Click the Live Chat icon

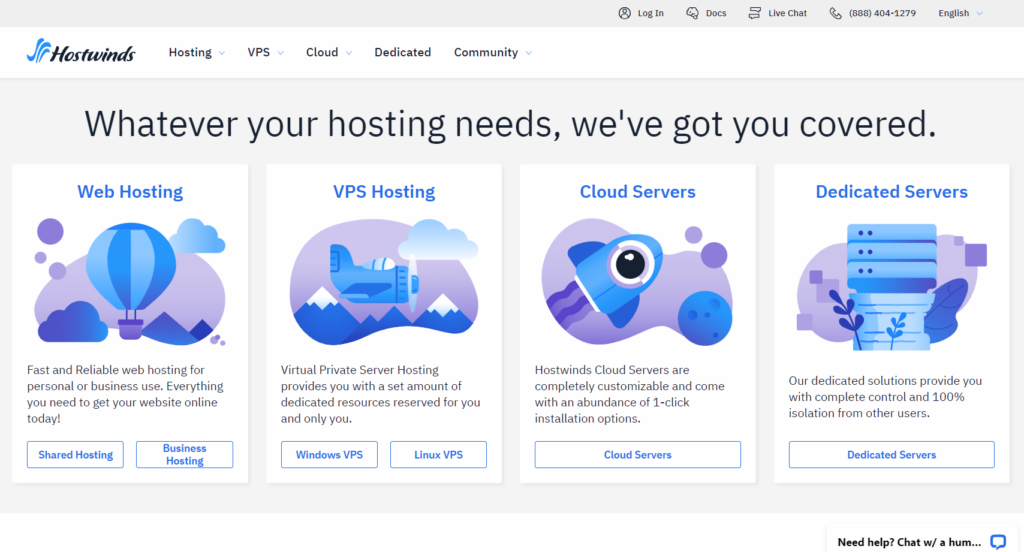tap(754, 13)
